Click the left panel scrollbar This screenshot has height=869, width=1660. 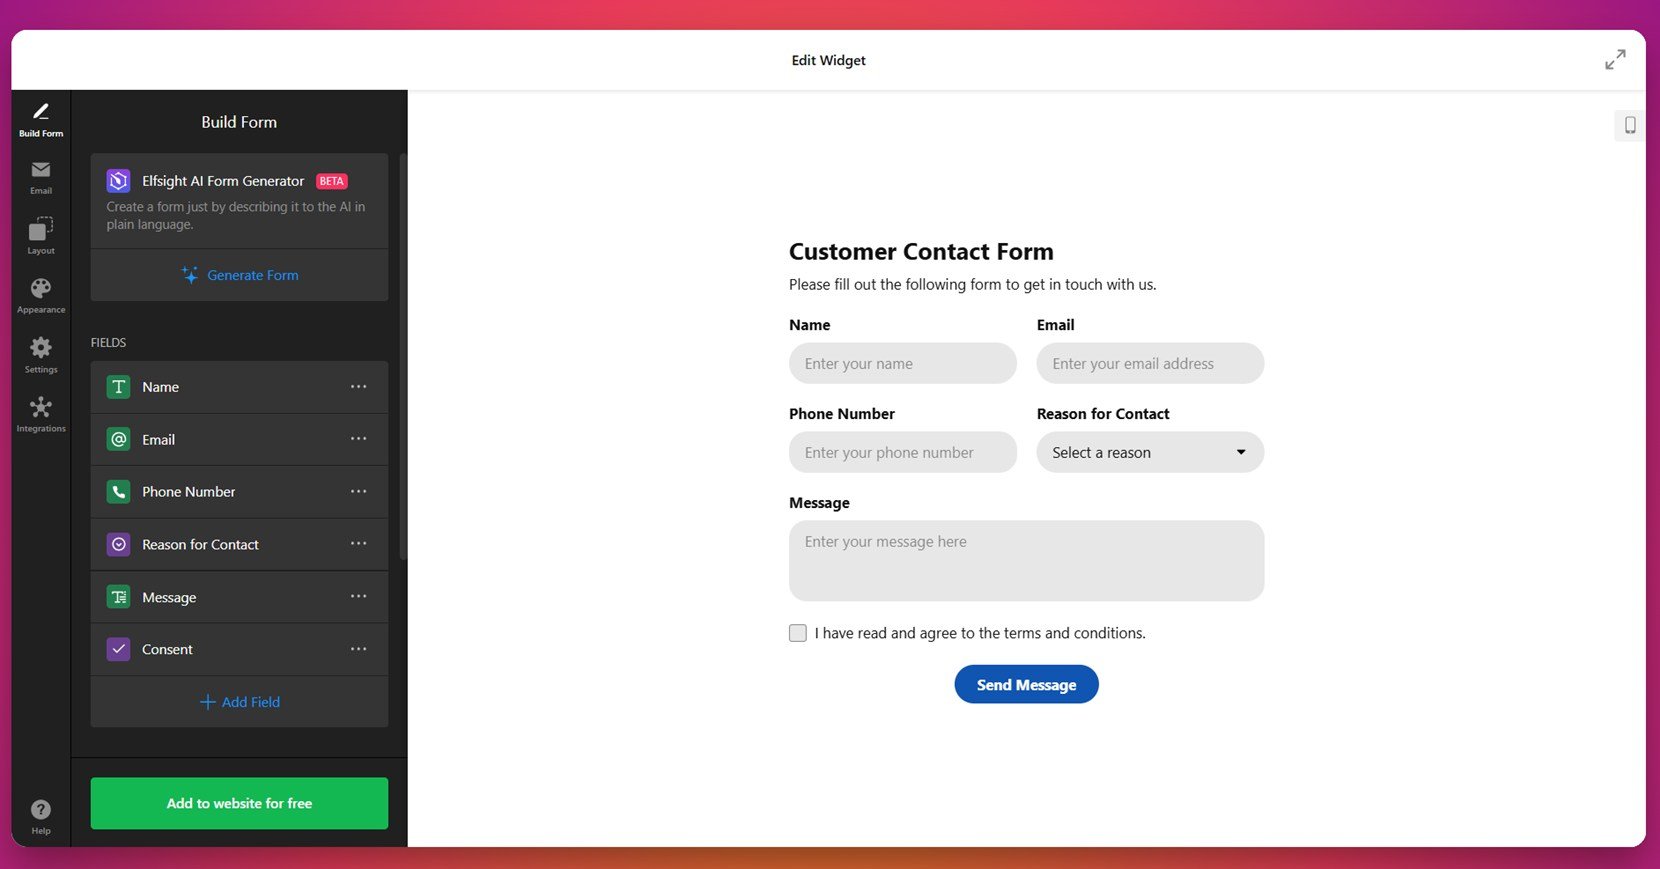[403, 357]
